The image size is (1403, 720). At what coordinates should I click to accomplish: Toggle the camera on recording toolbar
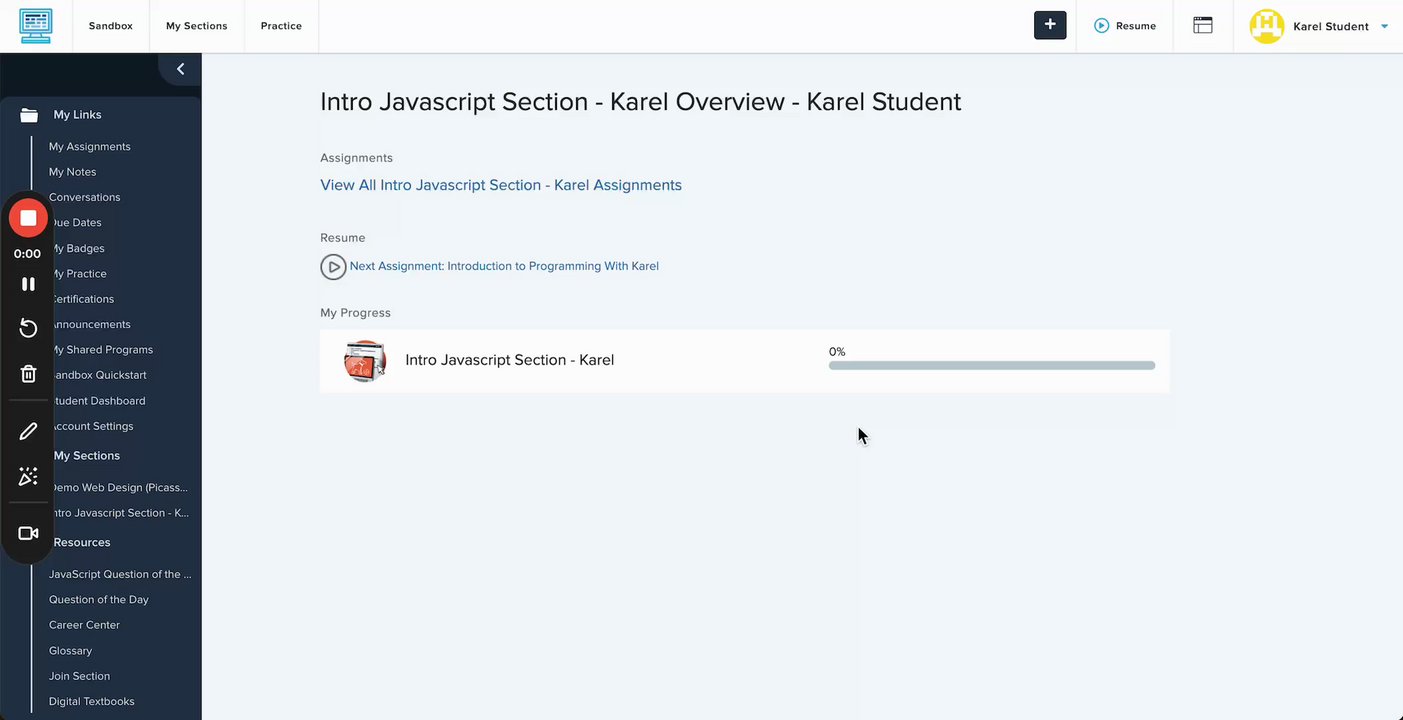coord(28,534)
